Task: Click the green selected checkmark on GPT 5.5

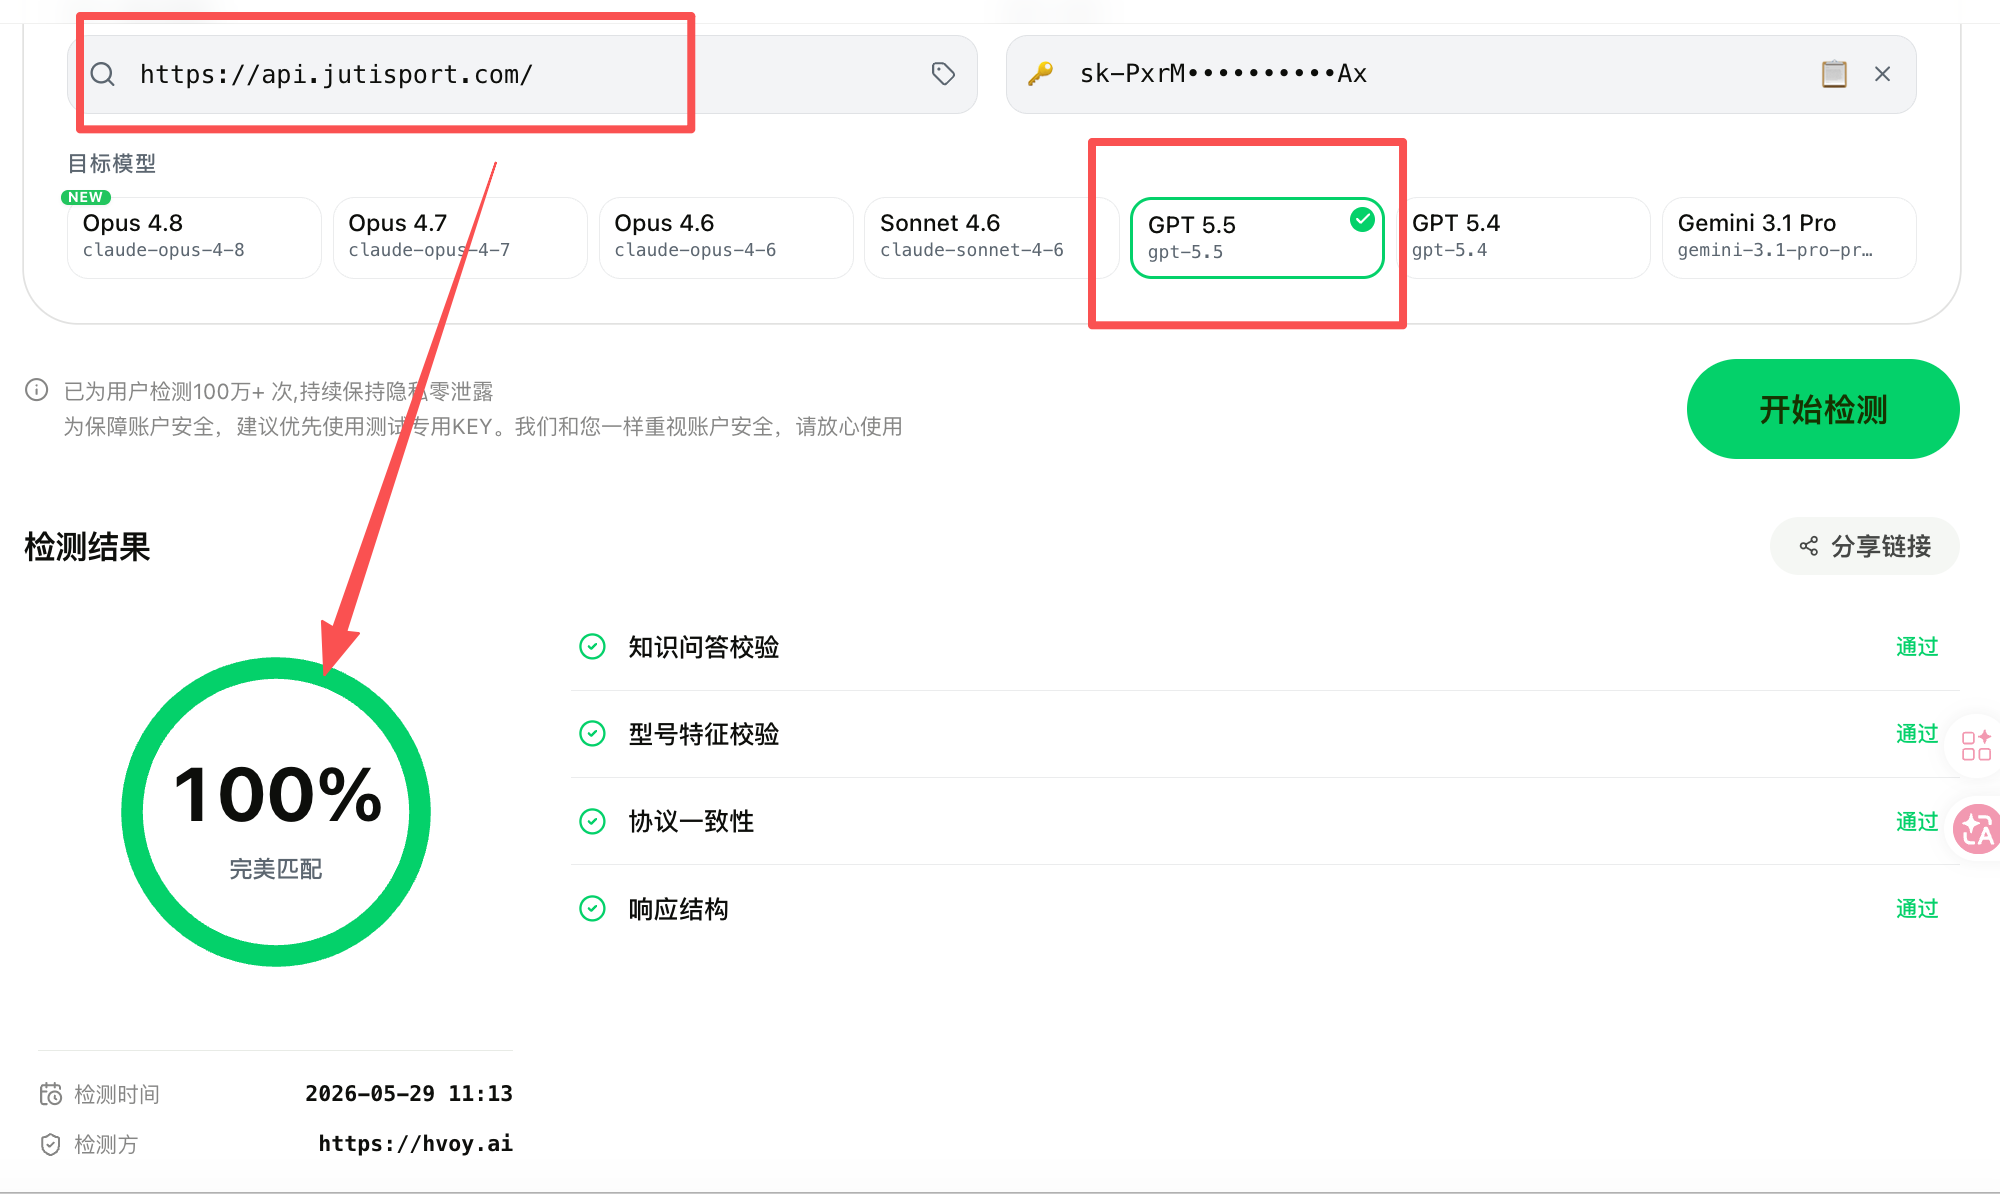Action: tap(1362, 220)
